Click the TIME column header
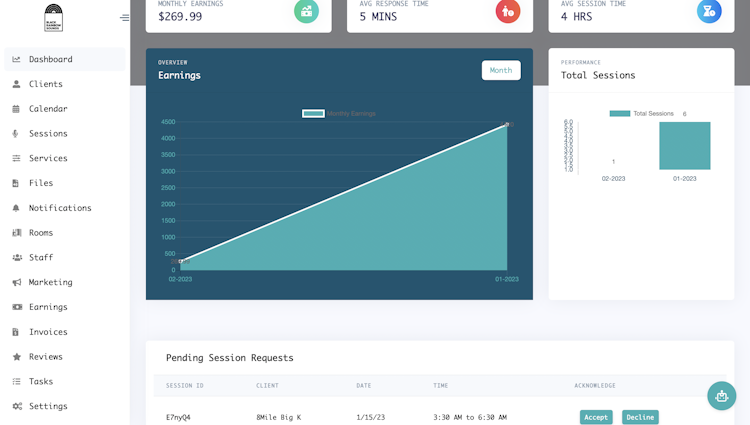The image size is (750, 425). click(441, 385)
